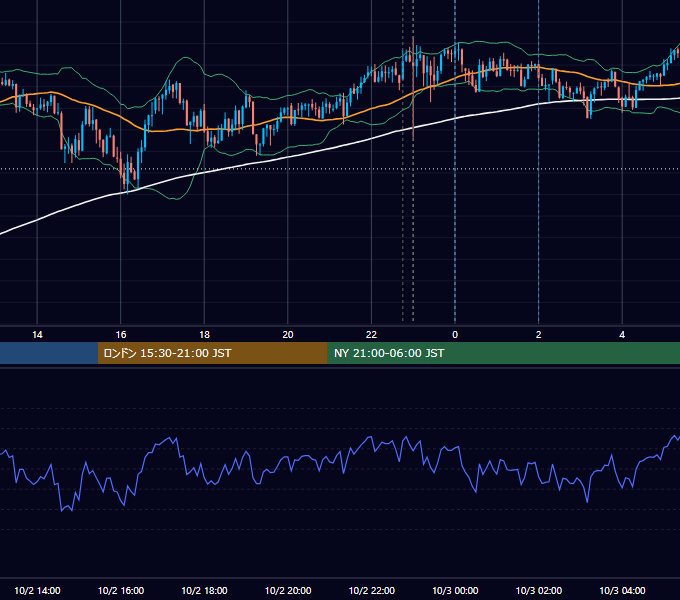Image resolution: width=680 pixels, height=600 pixels.
Task: Click the 22 hour axis label
Action: pos(371,335)
